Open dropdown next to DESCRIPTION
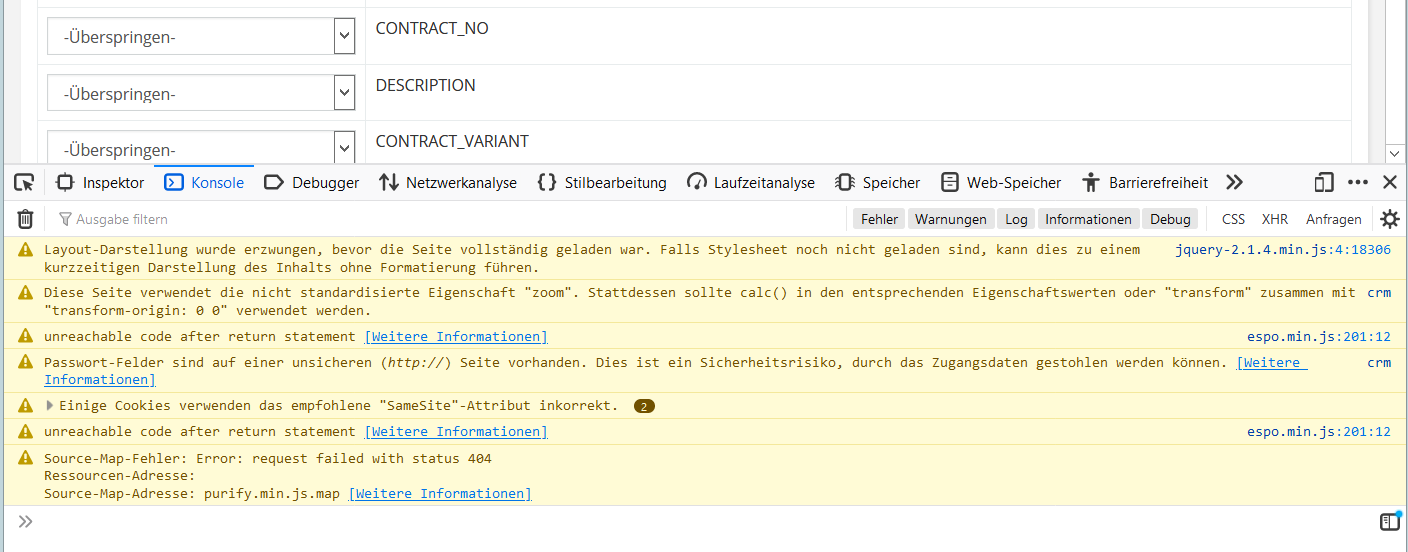Image resolution: width=1408 pixels, height=552 pixels. coord(345,93)
